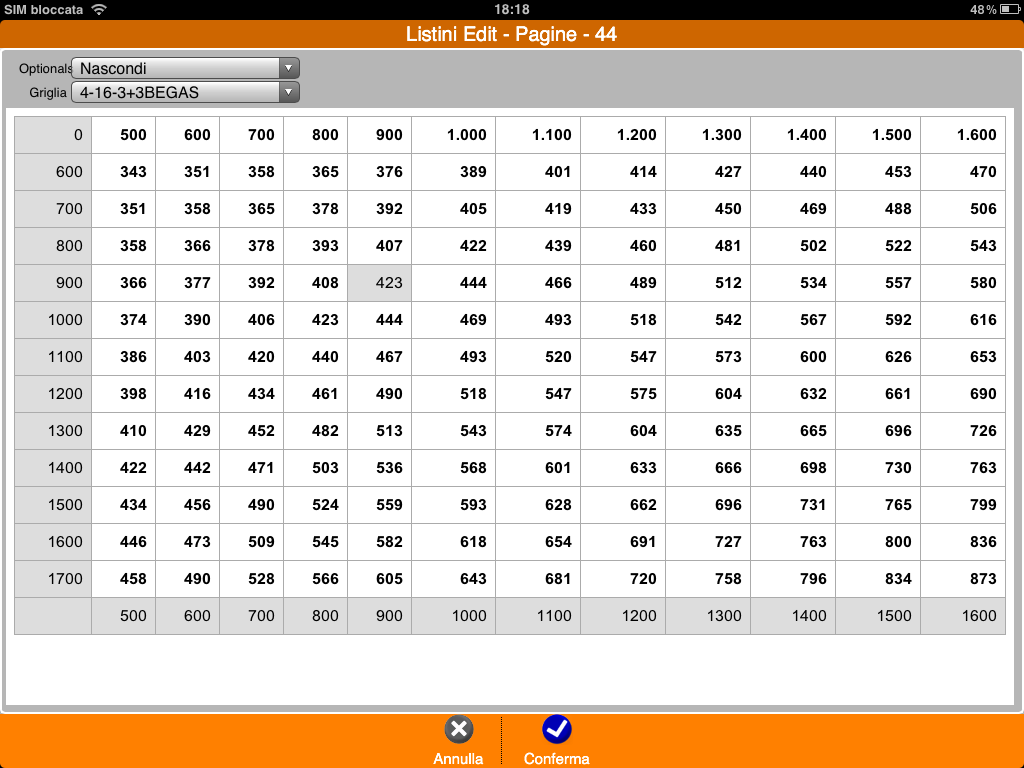The width and height of the screenshot is (1024, 768).
Task: Tap the Wi-Fi icon in status bar
Action: tap(98, 9)
